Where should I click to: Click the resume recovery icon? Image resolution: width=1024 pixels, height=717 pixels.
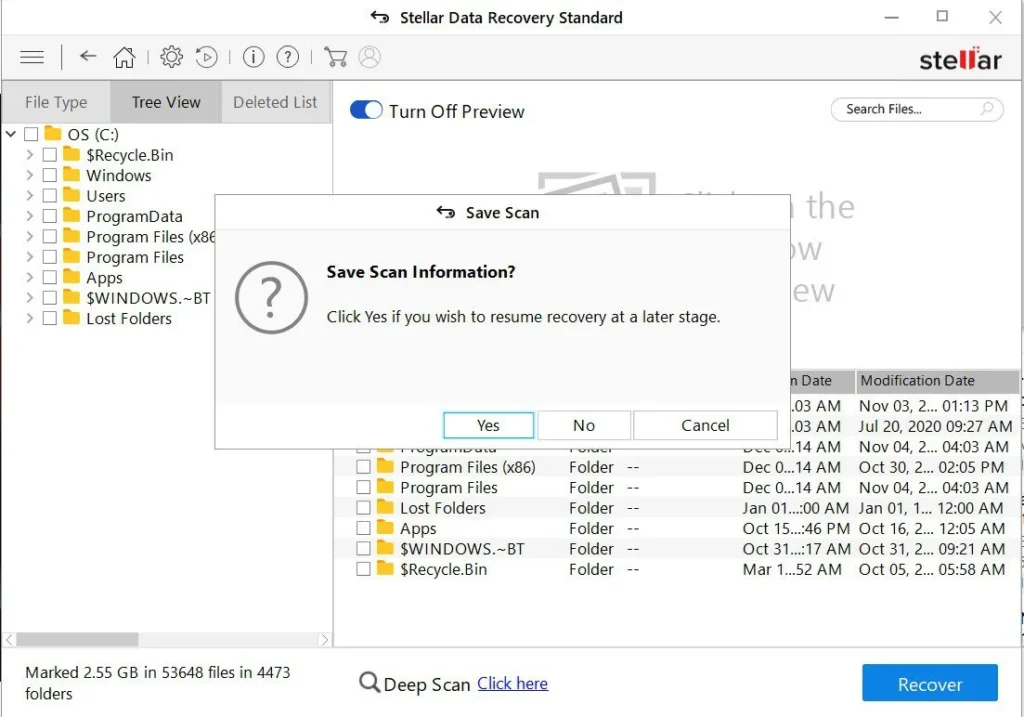click(206, 57)
